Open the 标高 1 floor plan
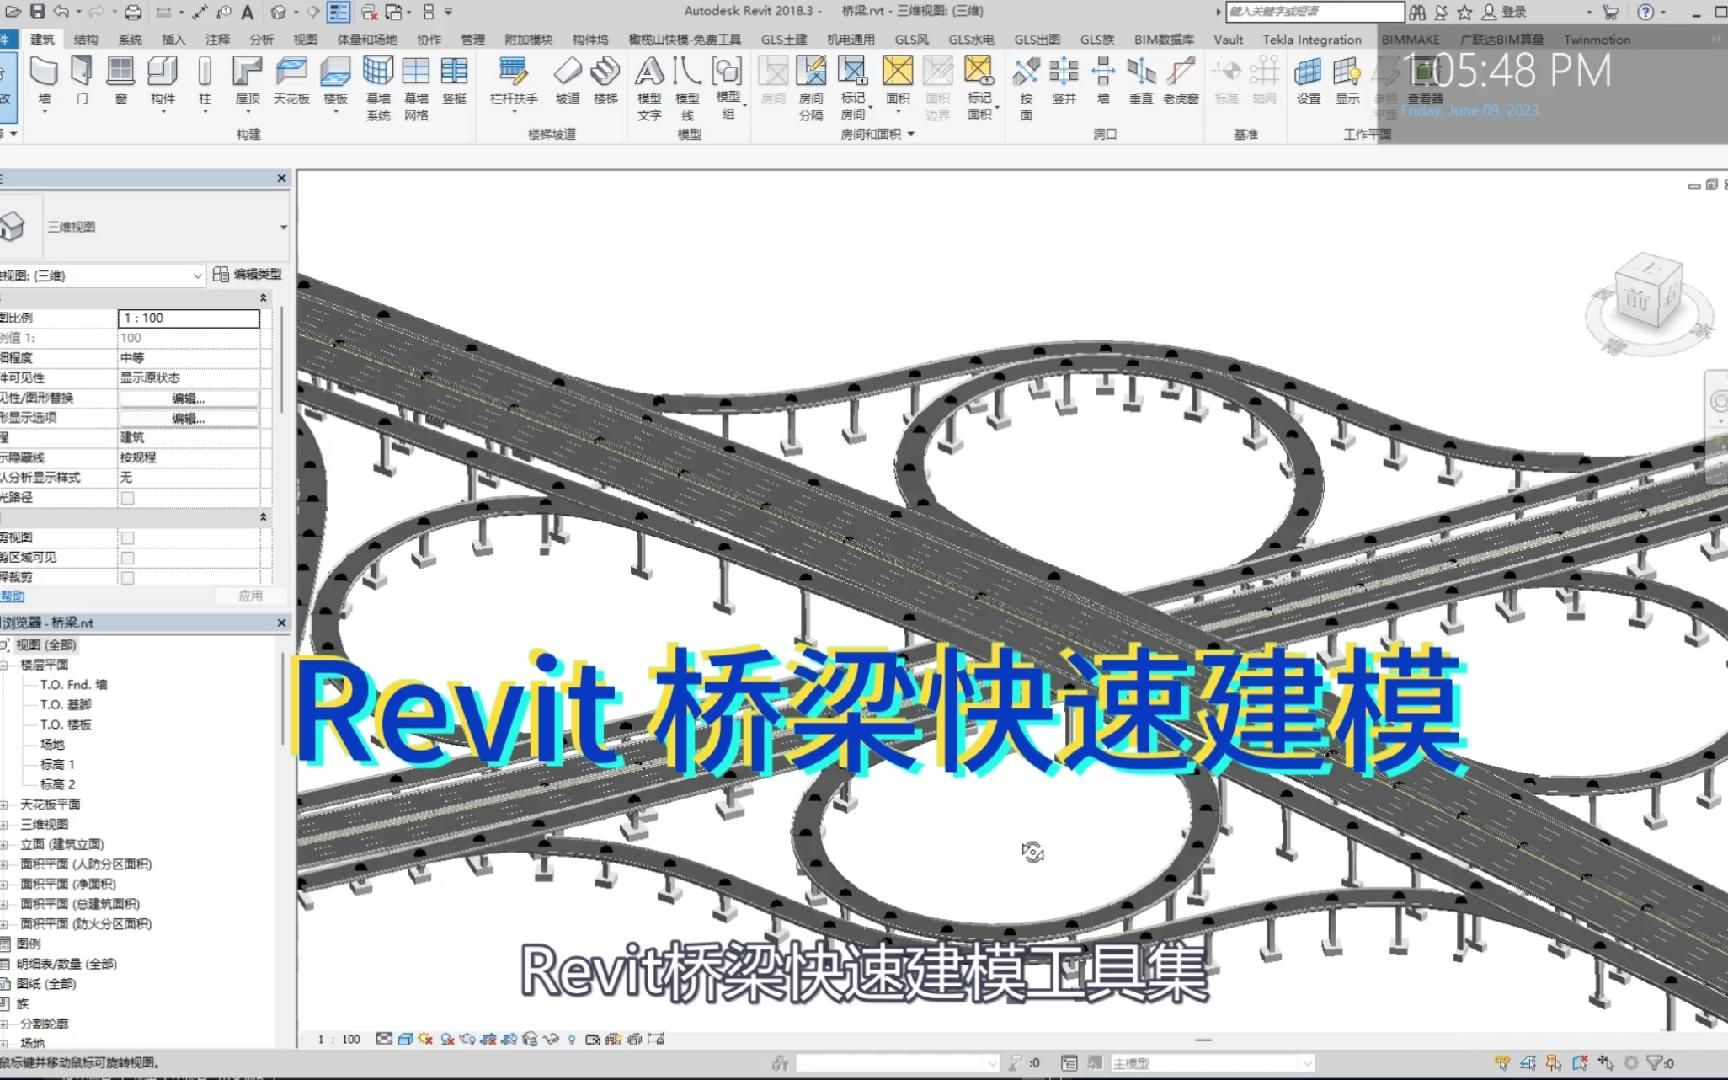The height and width of the screenshot is (1080, 1728). (57, 765)
